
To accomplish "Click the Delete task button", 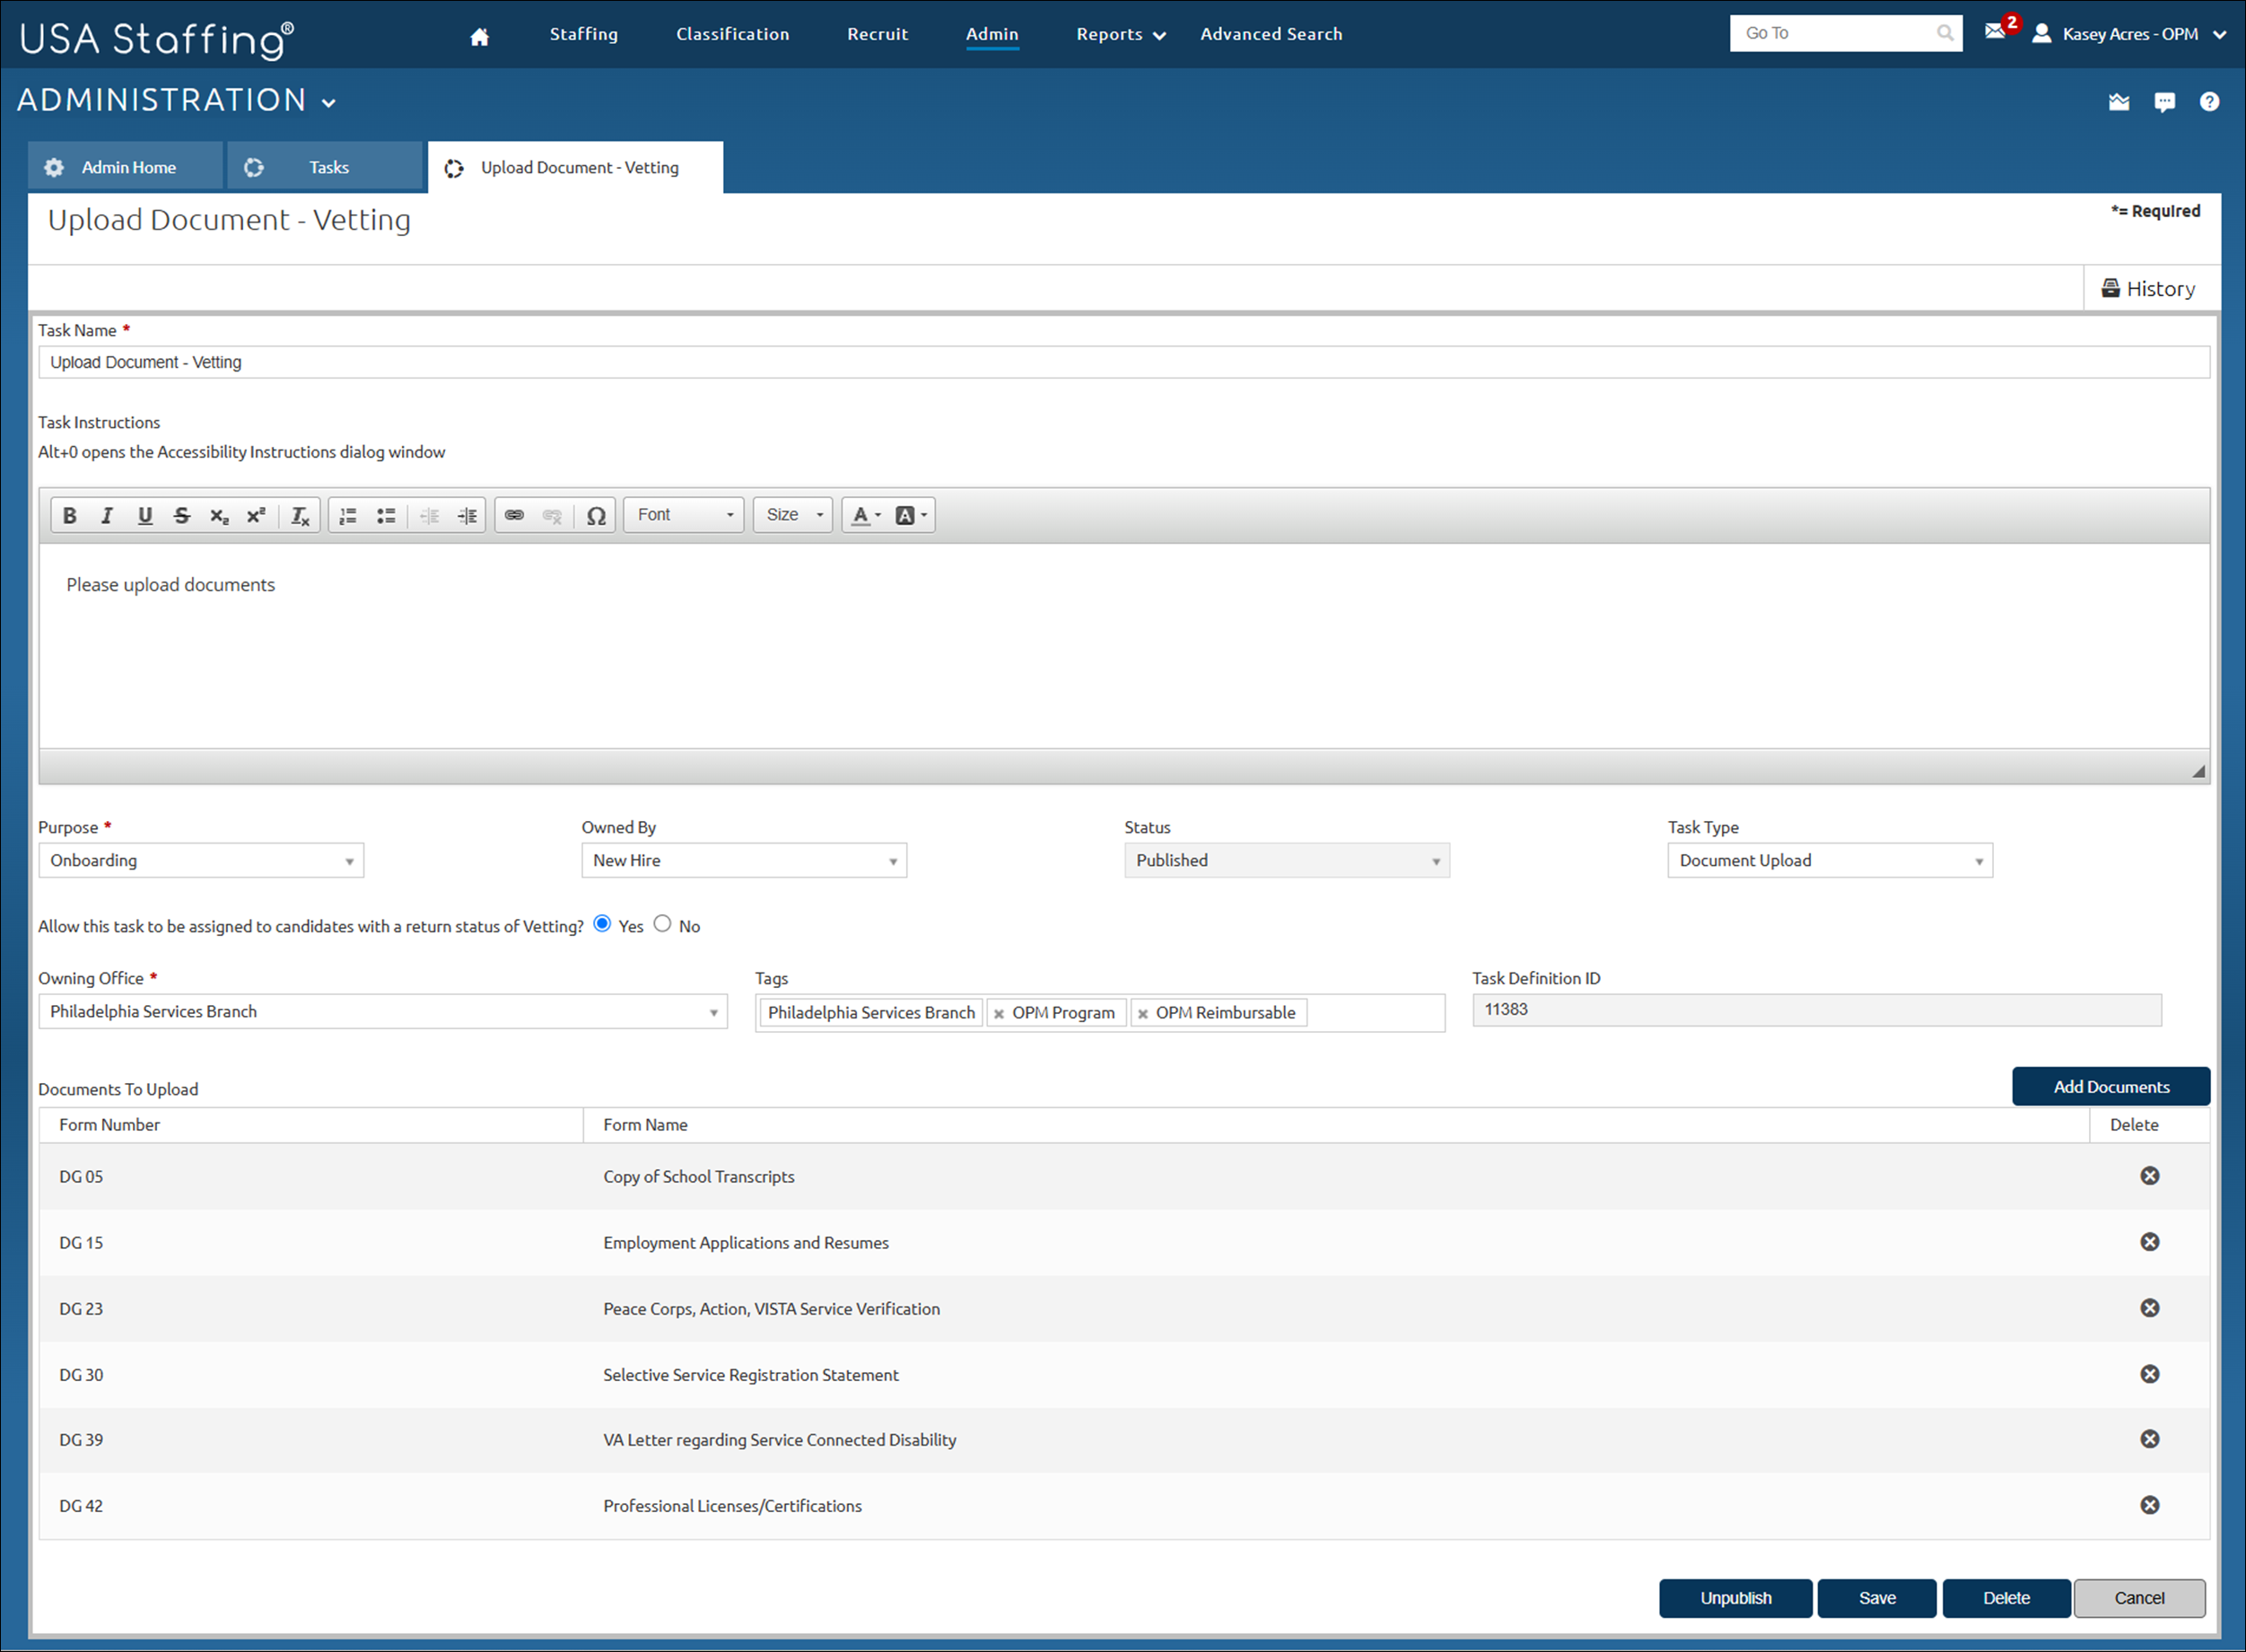I will [x=2006, y=1598].
